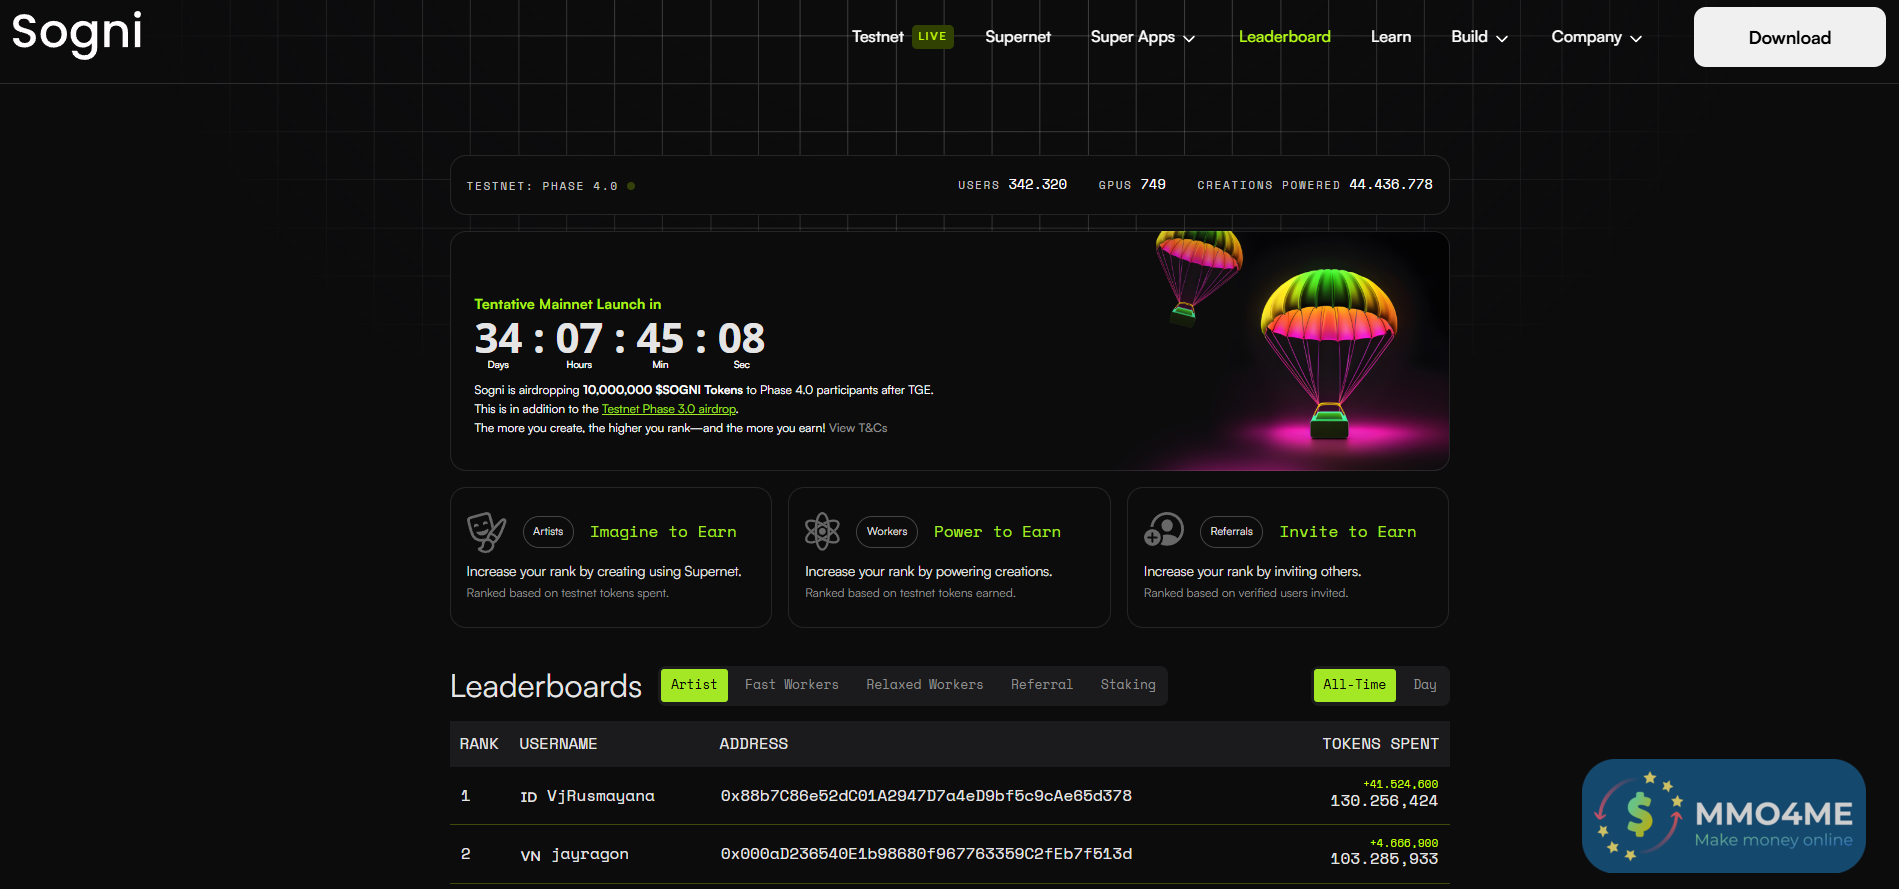Expand the Build dropdown menu

pos(1479,37)
